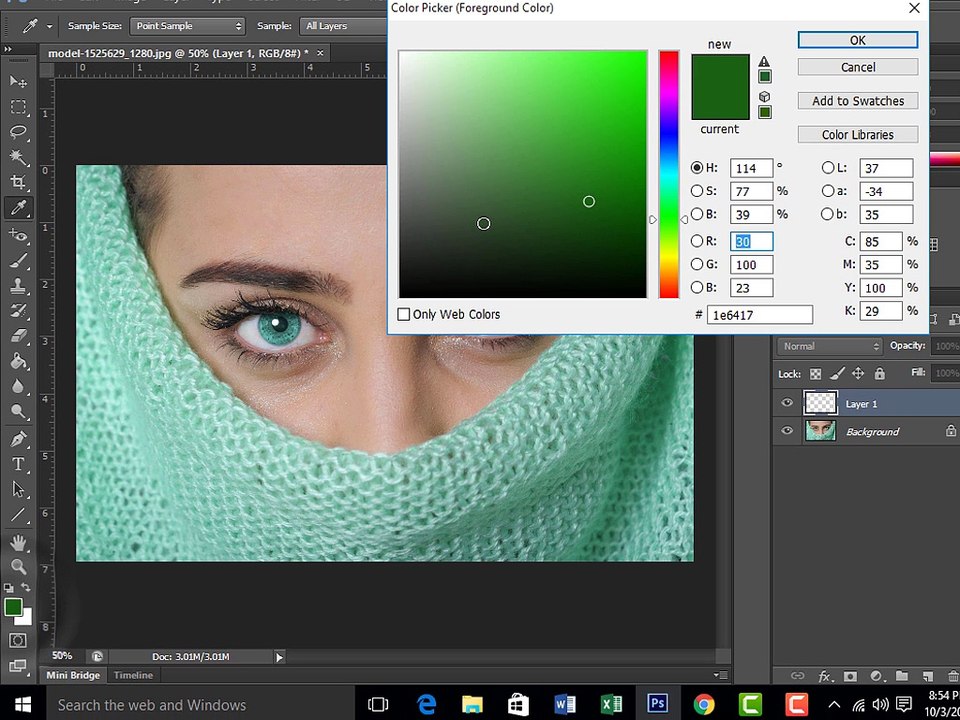Open the Normal blend mode dropdown
Image resolution: width=960 pixels, height=720 pixels.
pyautogui.click(x=830, y=346)
